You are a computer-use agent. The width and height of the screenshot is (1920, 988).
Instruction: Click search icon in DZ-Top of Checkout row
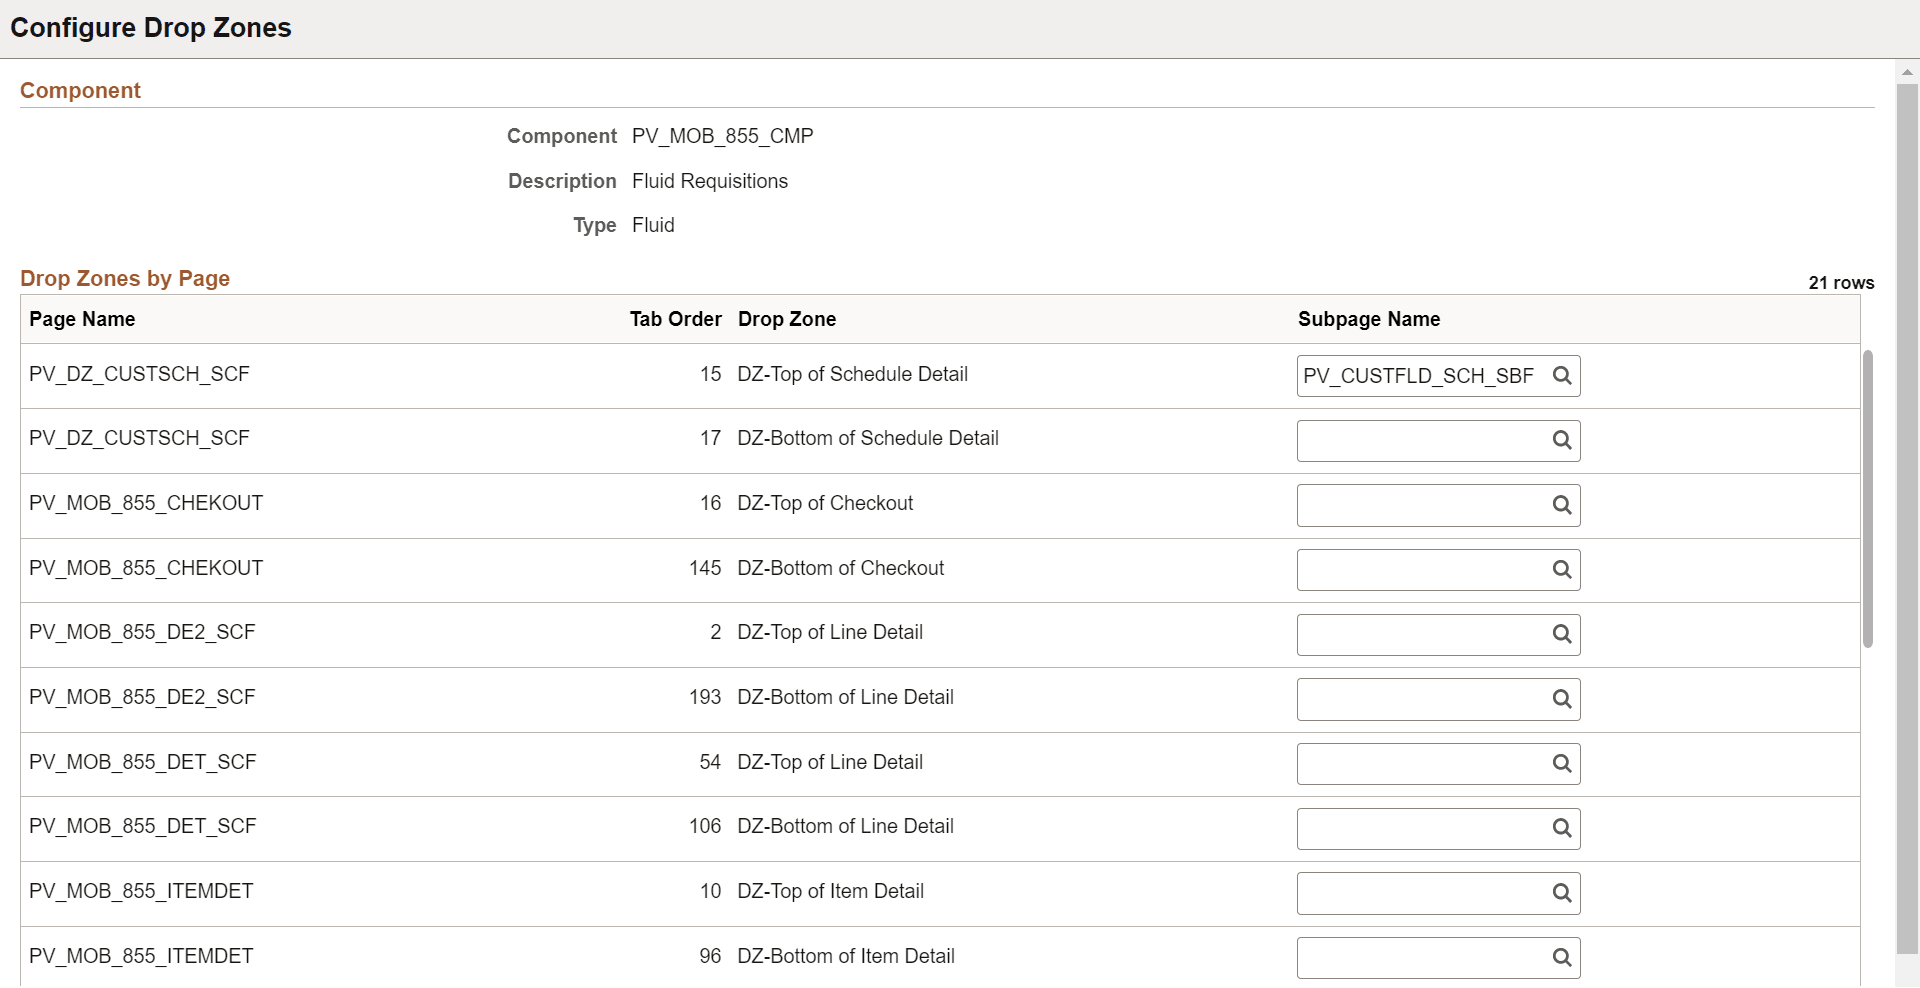click(x=1563, y=505)
